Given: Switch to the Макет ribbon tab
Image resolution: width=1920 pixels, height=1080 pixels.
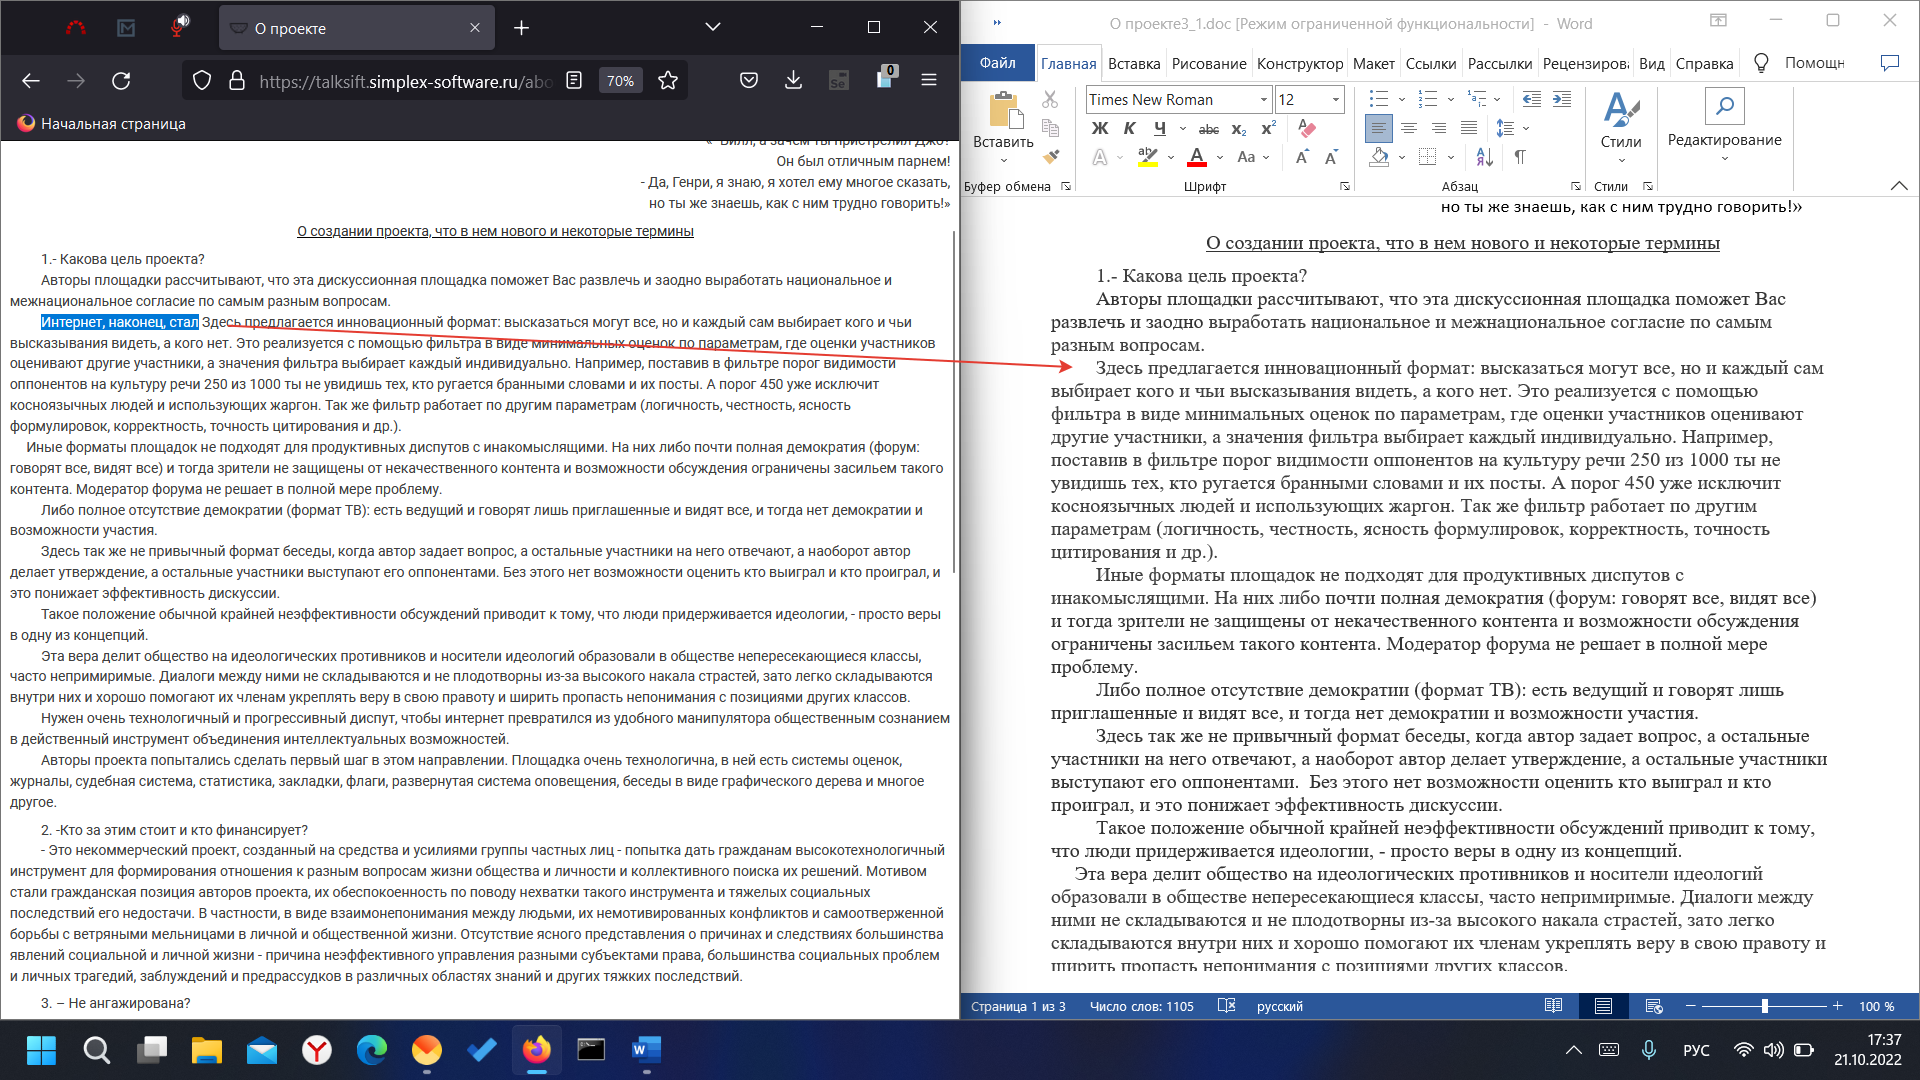Looking at the screenshot, I should coord(1374,63).
